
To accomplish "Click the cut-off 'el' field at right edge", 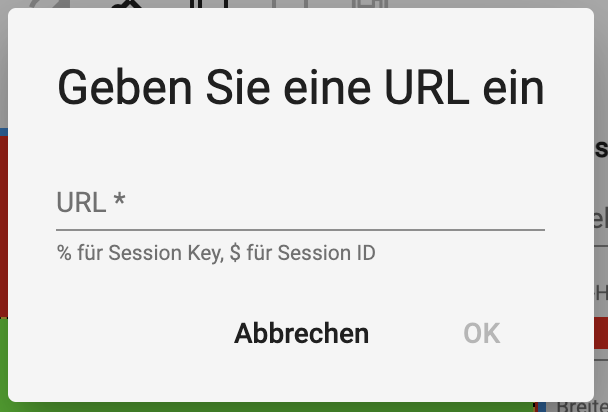I will coord(601,220).
